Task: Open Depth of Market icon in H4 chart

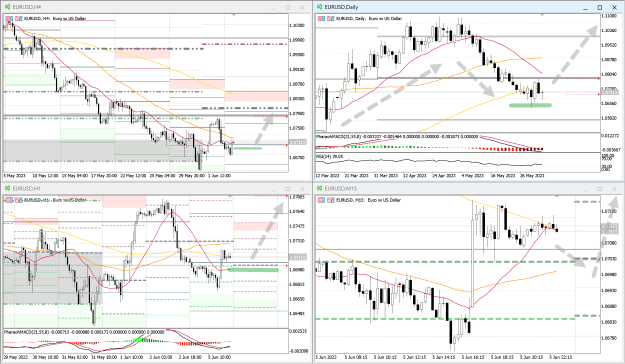Action: point(9,18)
